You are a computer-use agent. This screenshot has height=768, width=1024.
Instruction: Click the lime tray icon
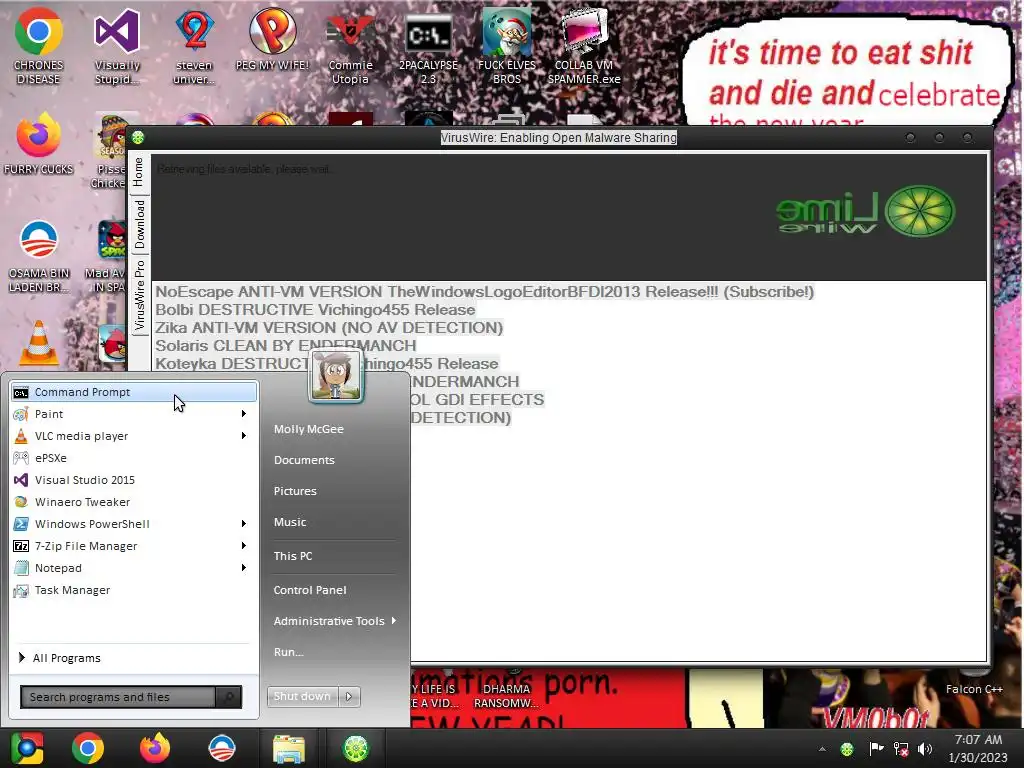click(847, 749)
